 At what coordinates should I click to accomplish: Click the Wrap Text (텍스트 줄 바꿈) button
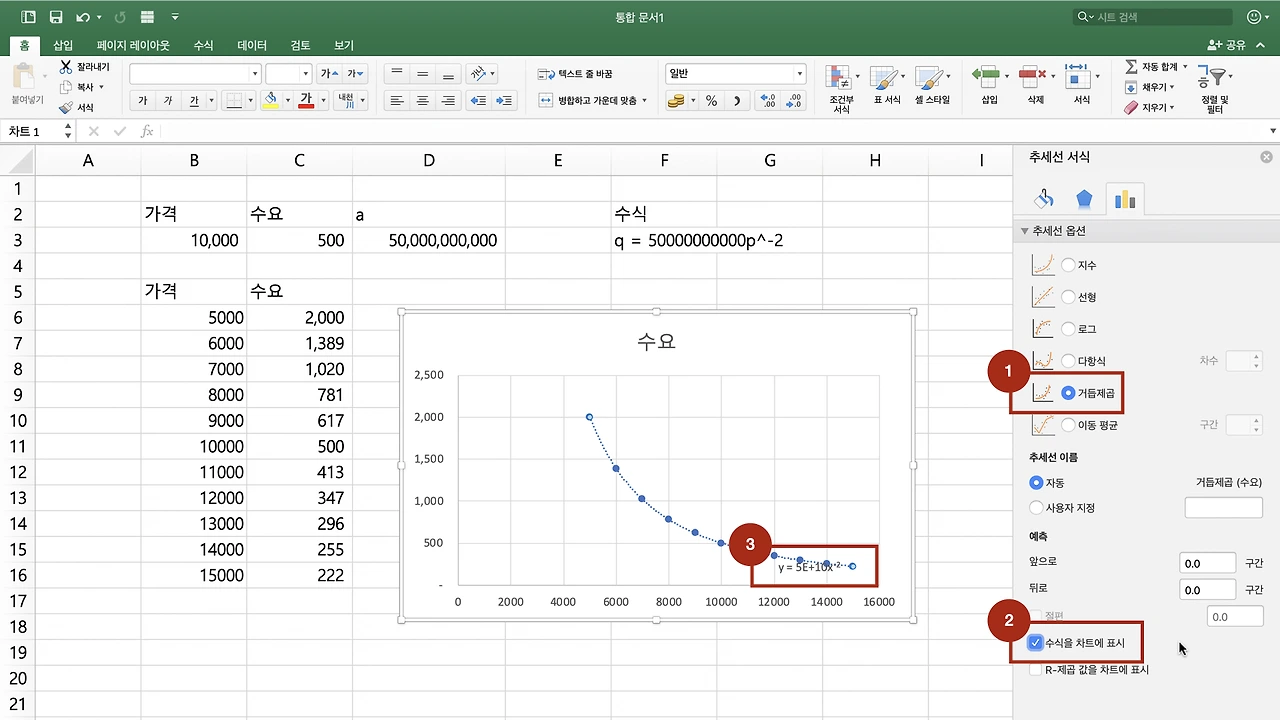(x=575, y=74)
